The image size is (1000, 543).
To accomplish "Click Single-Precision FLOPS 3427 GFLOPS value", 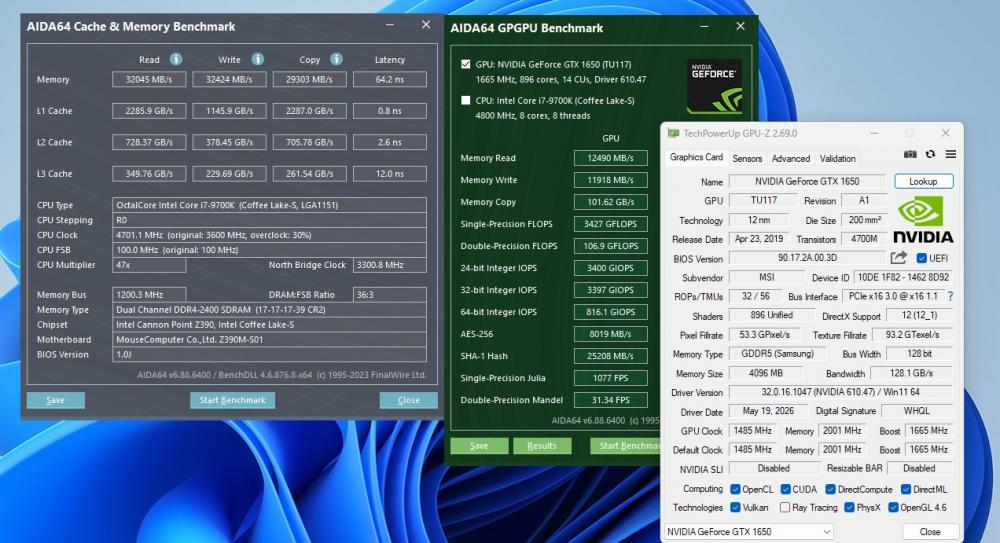I will 610,224.
